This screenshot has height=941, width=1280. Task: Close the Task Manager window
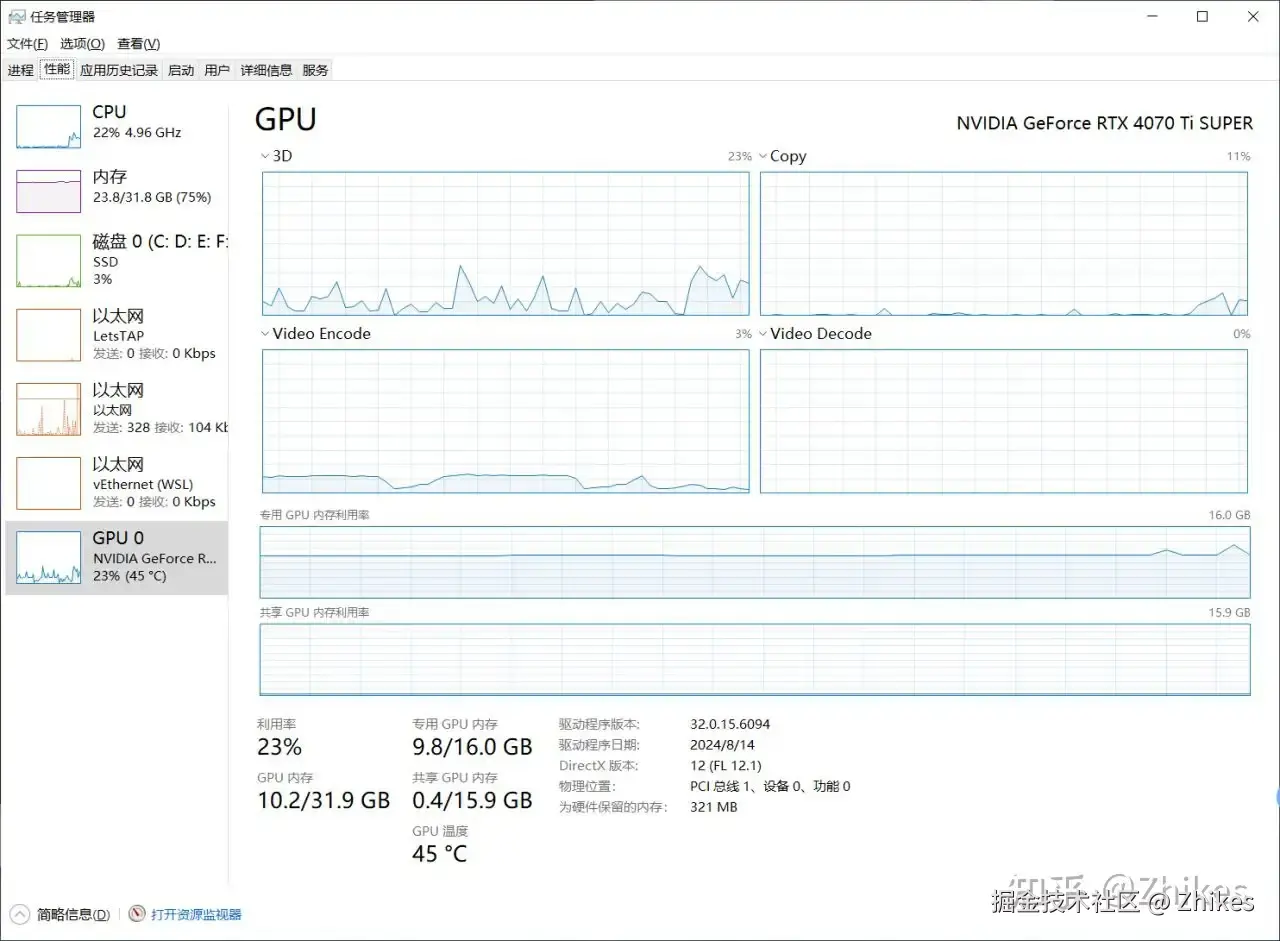1253,17
